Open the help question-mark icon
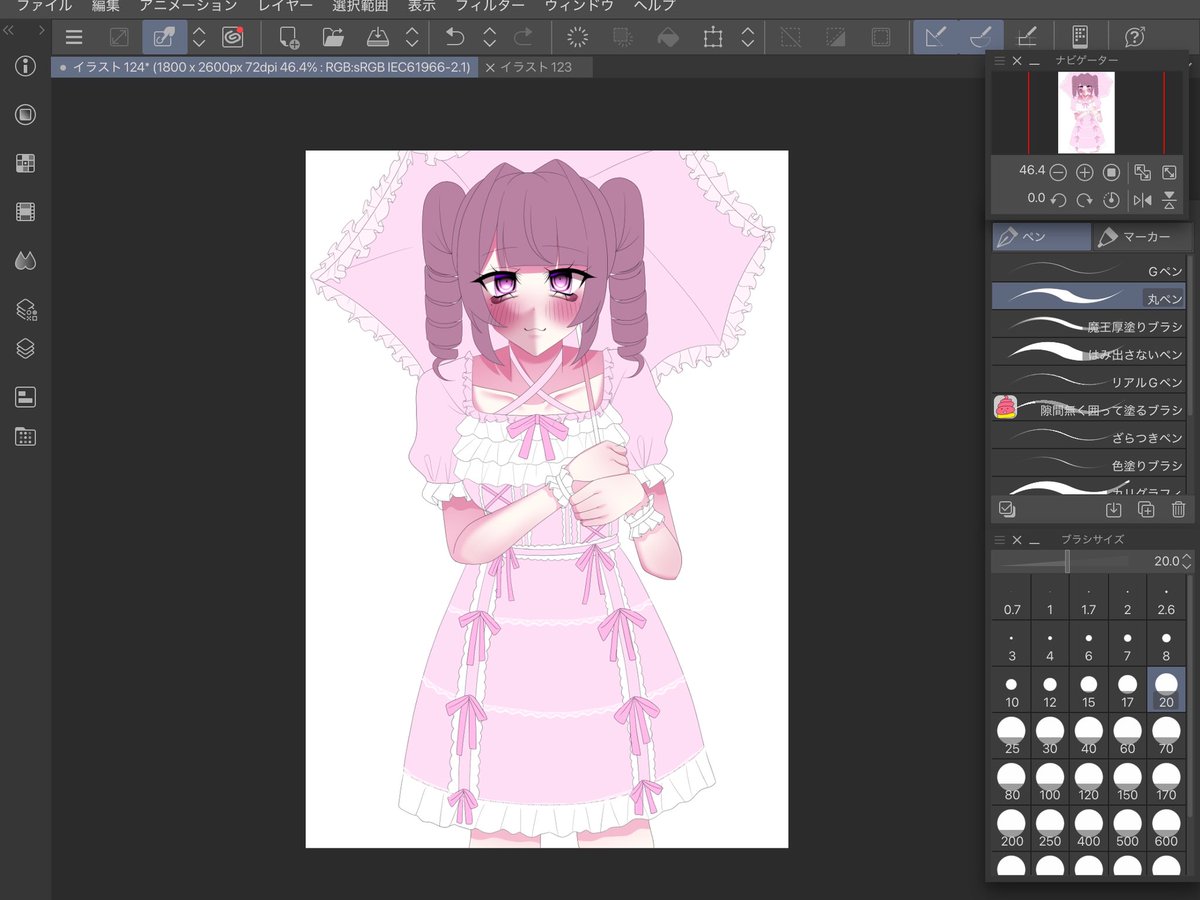 click(x=1134, y=38)
